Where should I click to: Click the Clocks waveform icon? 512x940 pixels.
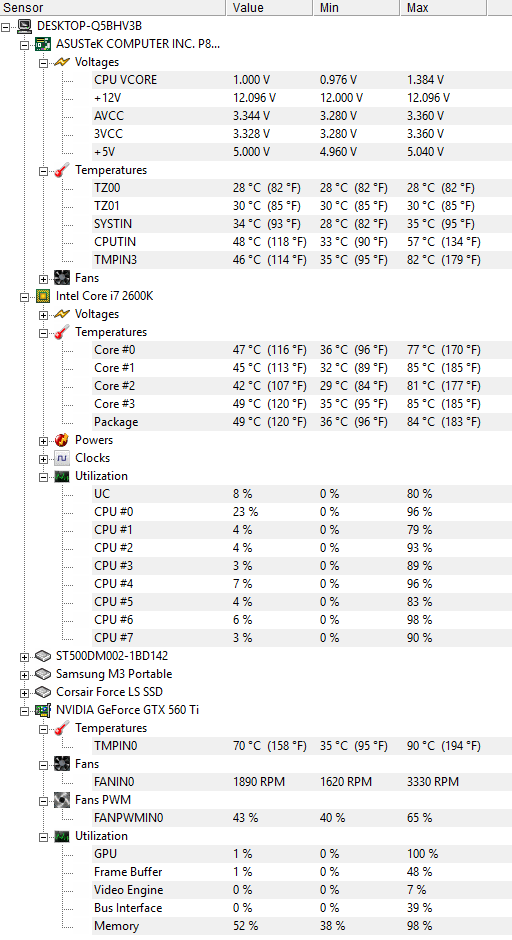(62, 458)
